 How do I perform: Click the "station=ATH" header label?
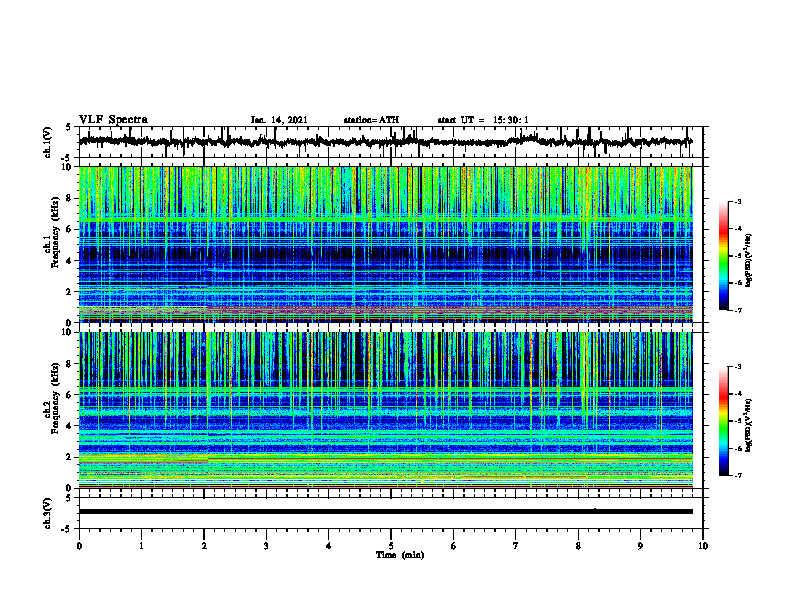[x=371, y=120]
